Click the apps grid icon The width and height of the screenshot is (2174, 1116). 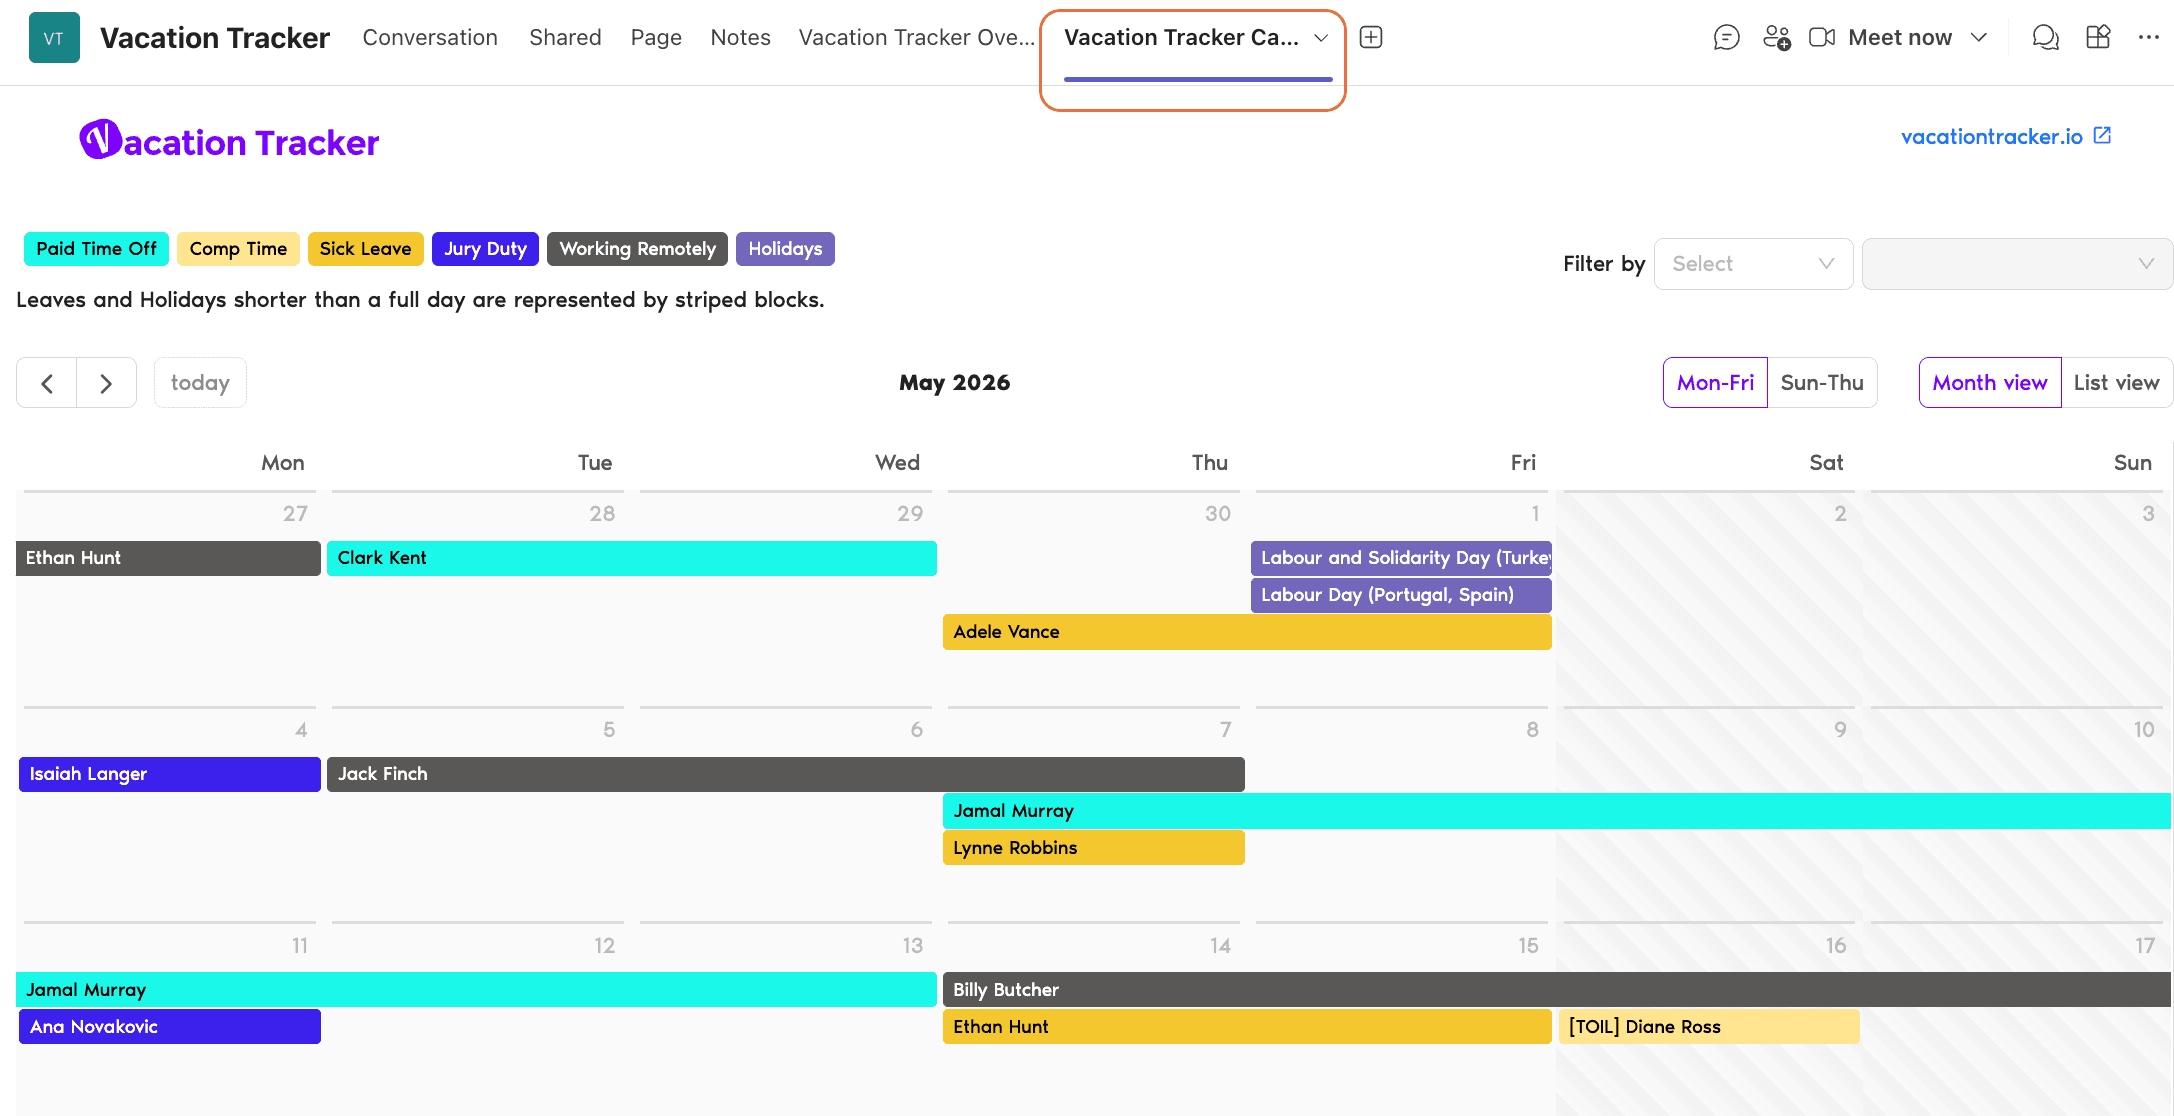pos(2098,38)
